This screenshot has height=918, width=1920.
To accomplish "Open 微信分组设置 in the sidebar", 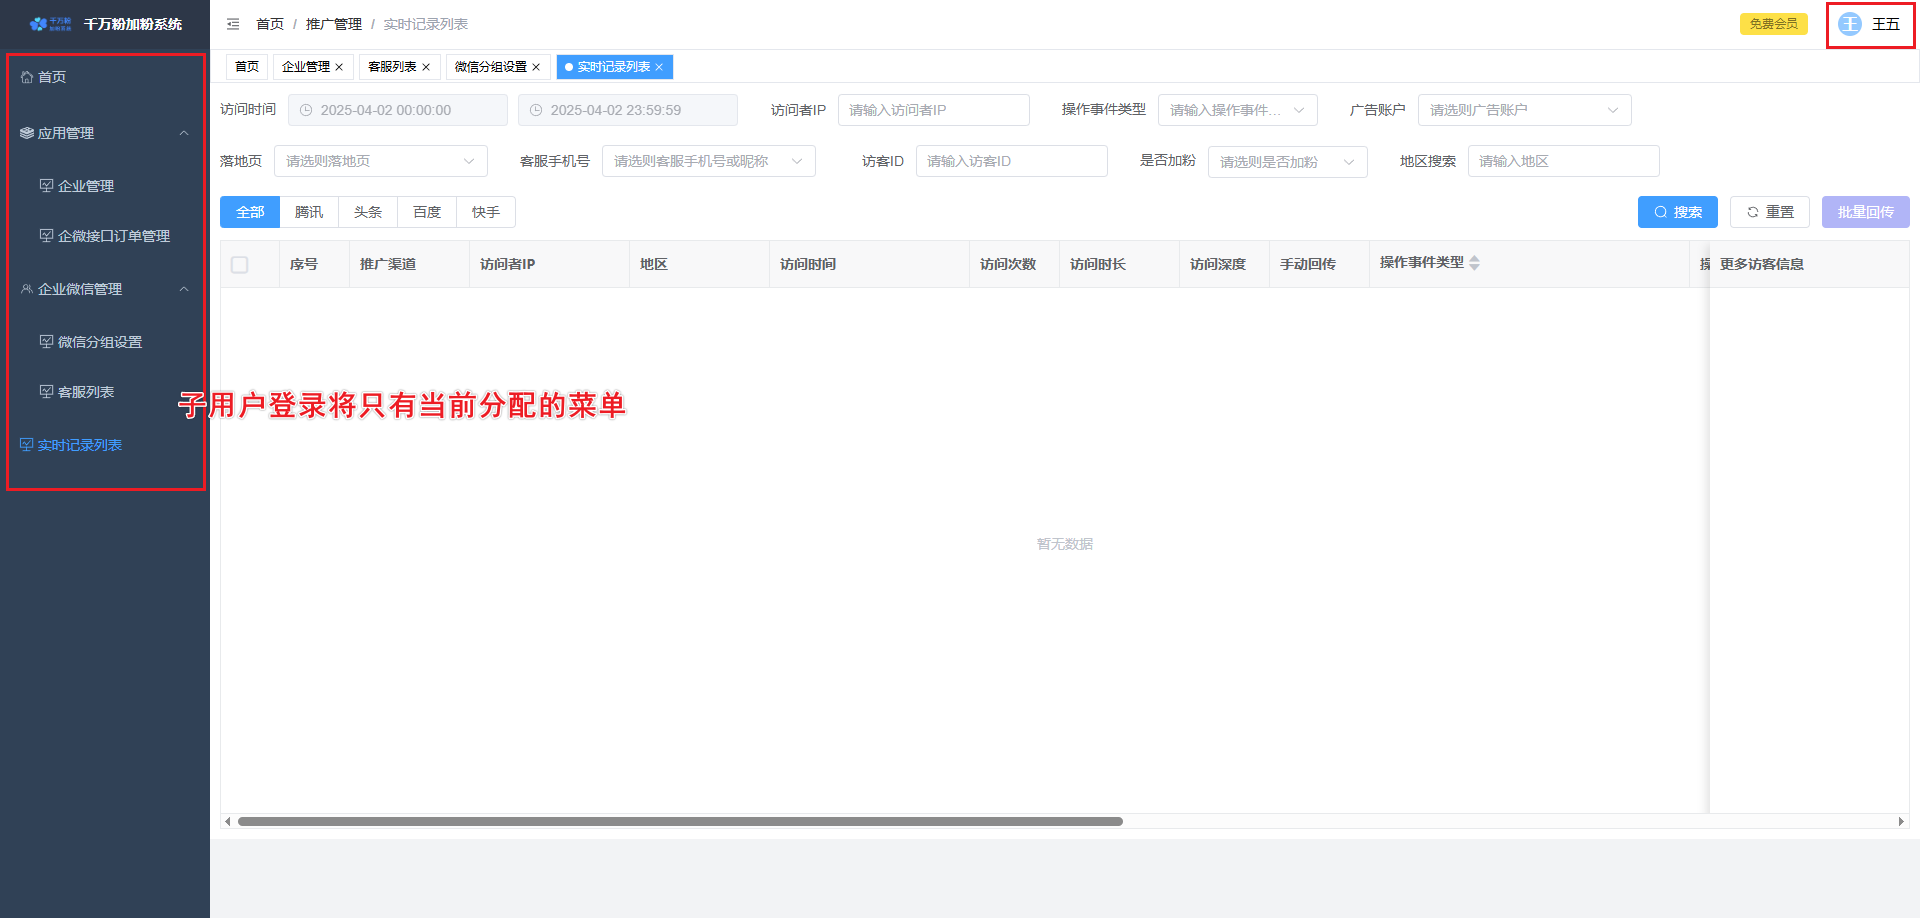I will [x=100, y=342].
